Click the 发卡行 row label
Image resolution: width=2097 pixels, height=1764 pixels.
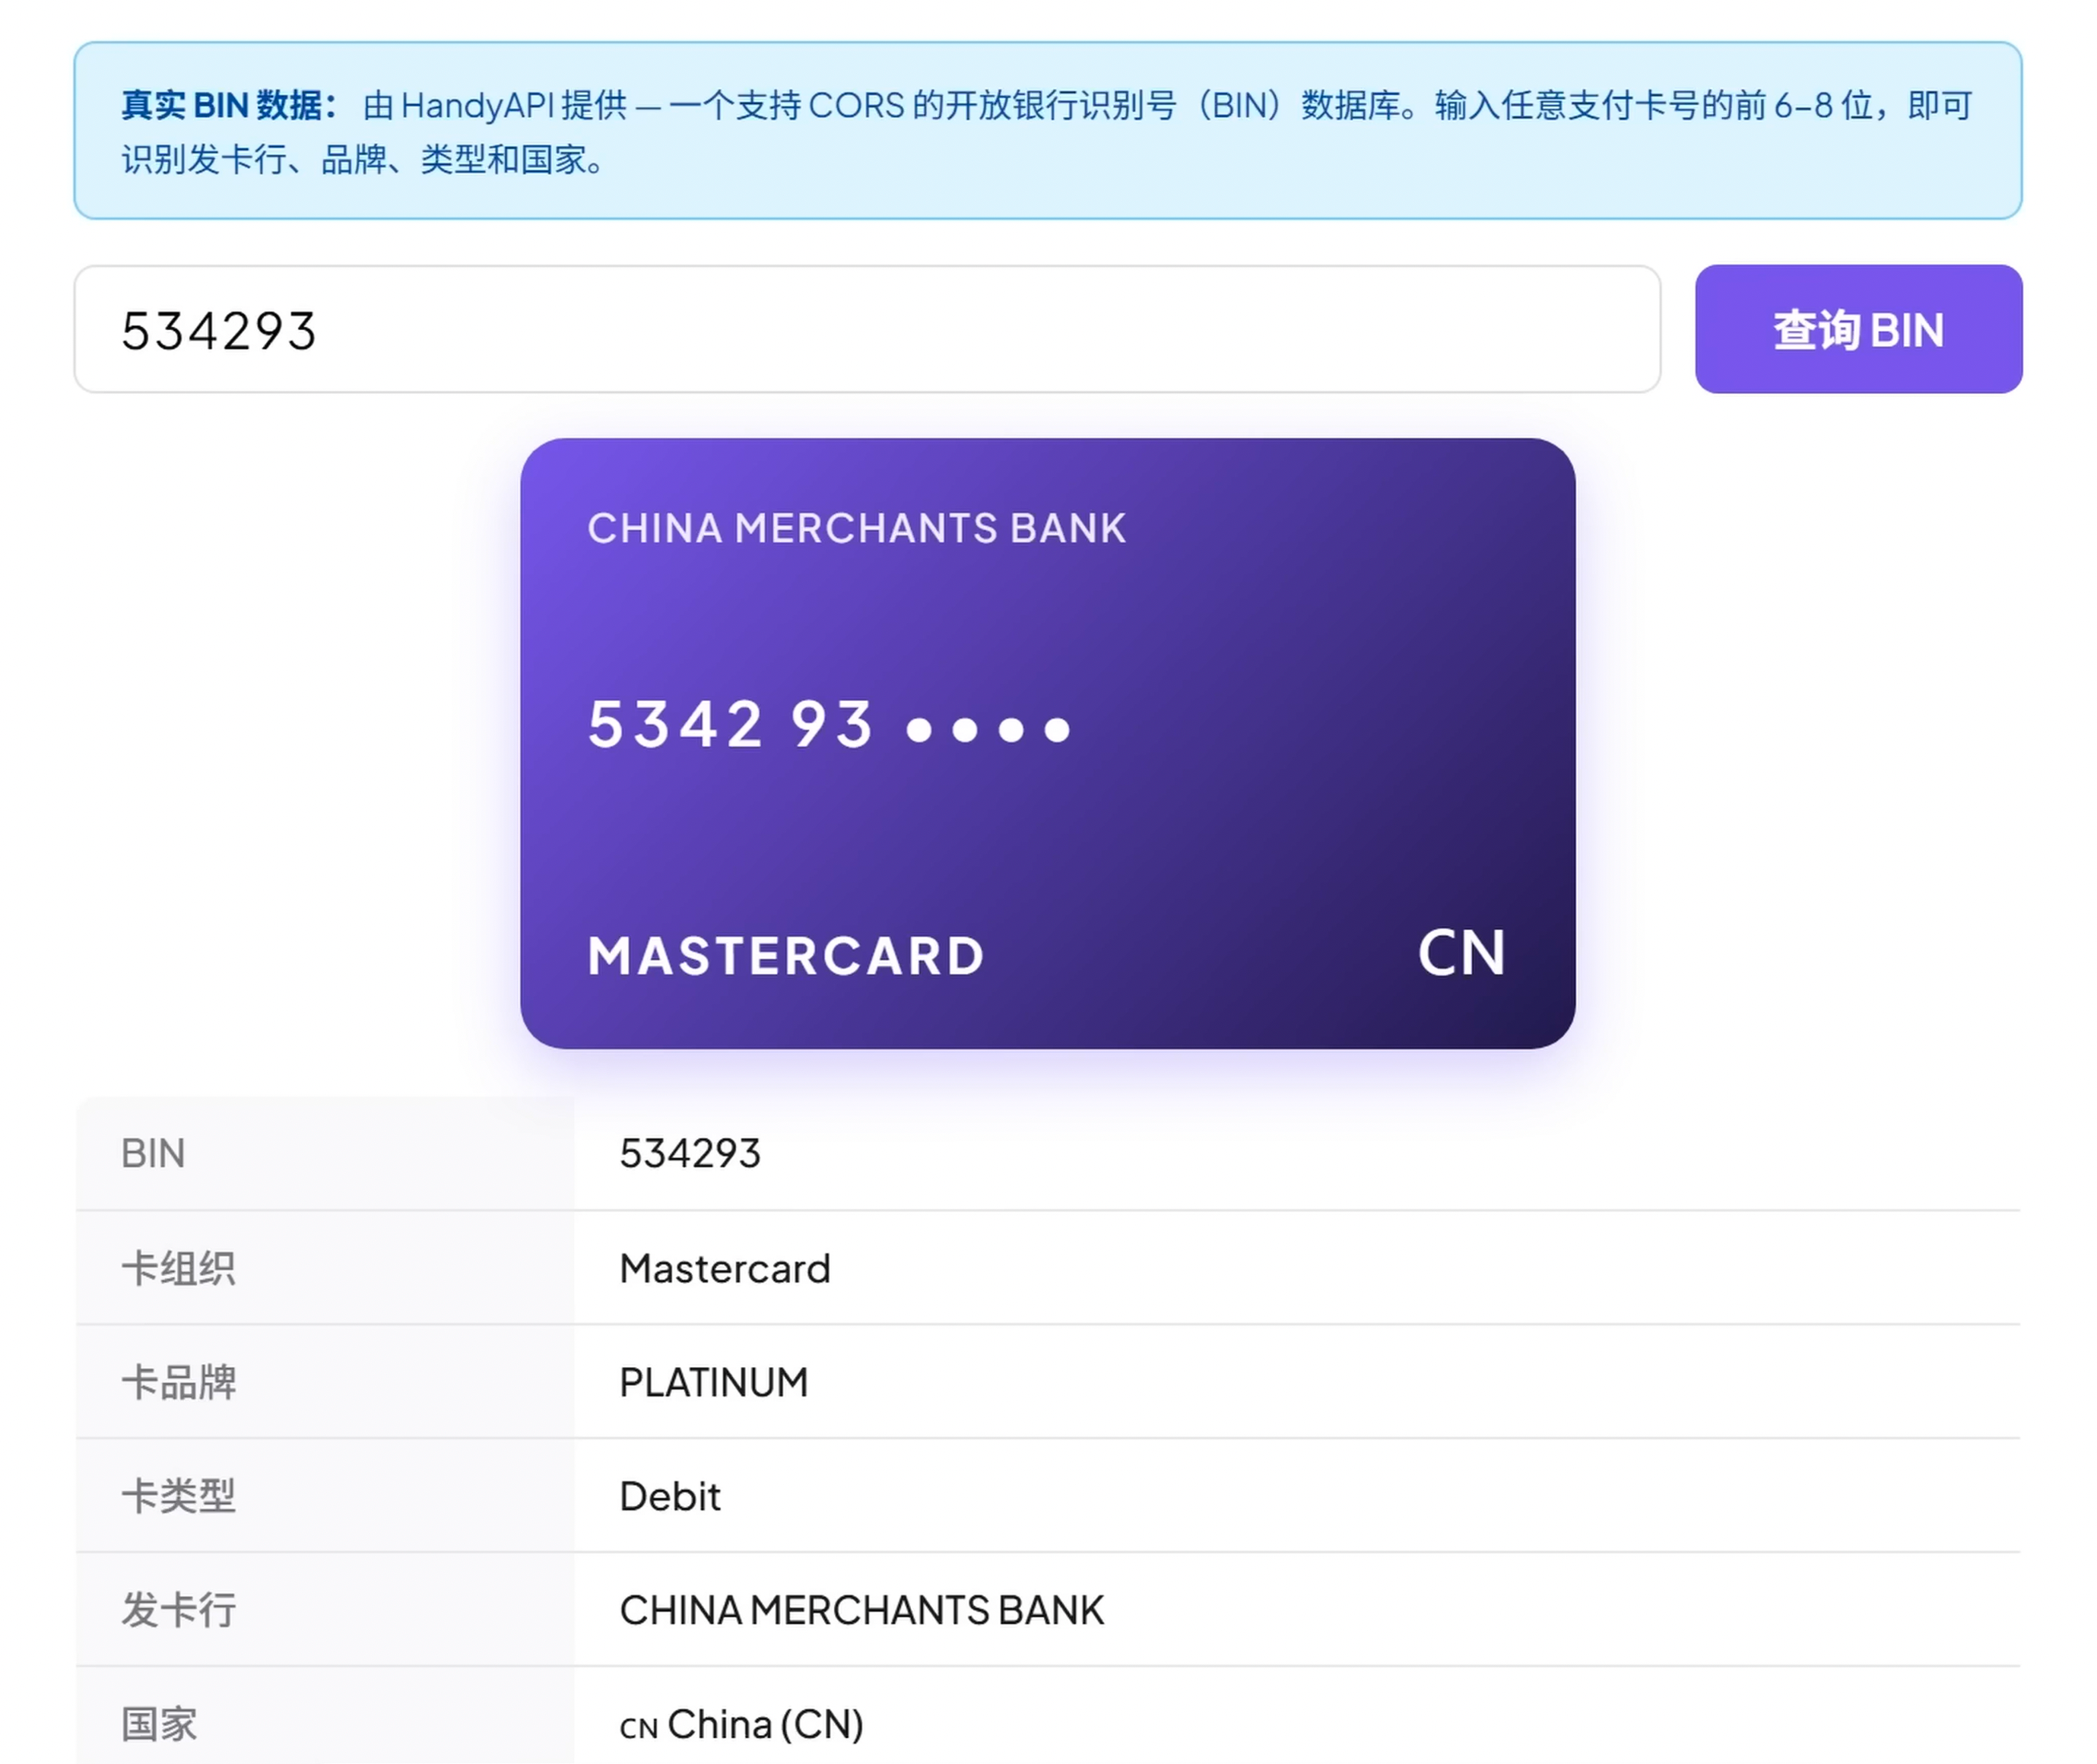click(x=178, y=1610)
